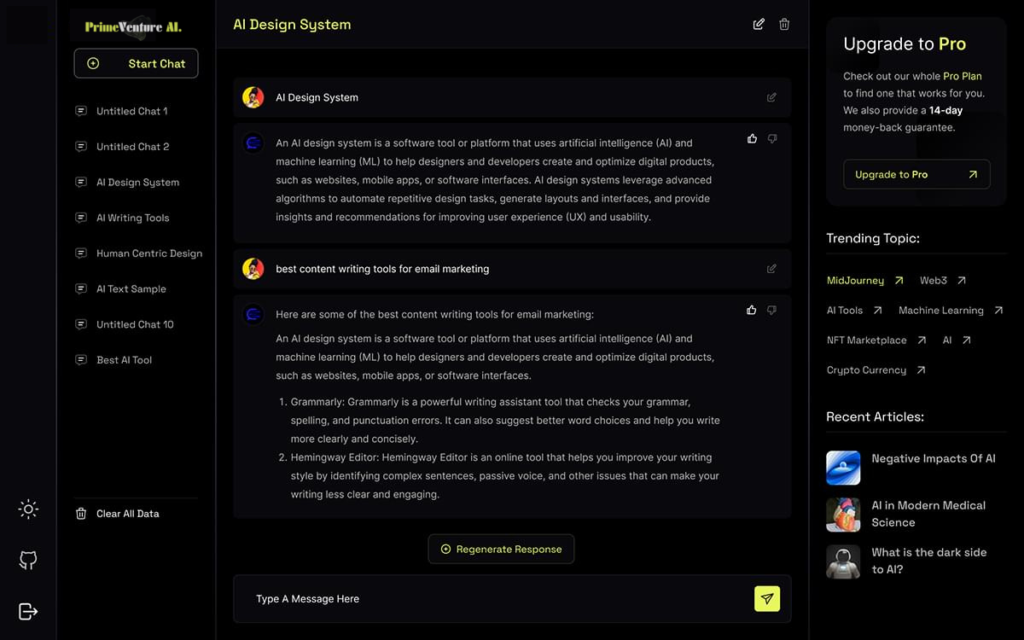Click the logout icon in sidebar
The image size is (1024, 640).
coord(28,611)
